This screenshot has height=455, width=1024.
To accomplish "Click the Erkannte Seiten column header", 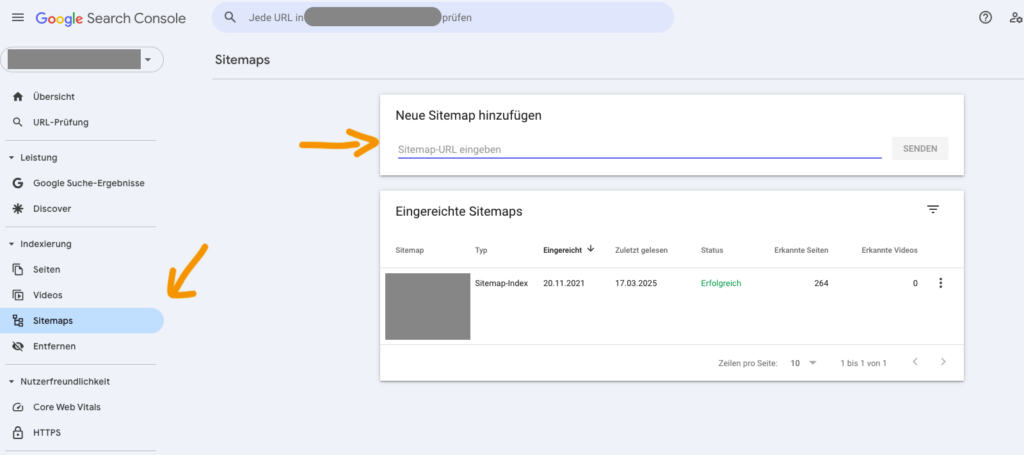I will tap(801, 250).
